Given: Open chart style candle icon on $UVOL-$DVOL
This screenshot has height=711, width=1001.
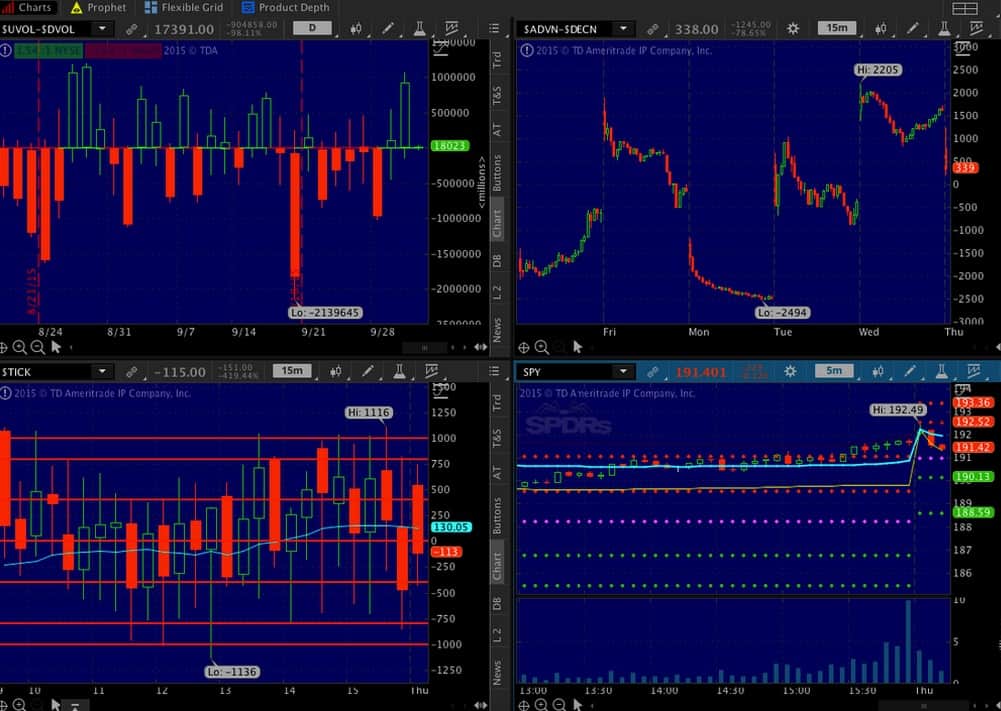Looking at the screenshot, I should point(356,29).
